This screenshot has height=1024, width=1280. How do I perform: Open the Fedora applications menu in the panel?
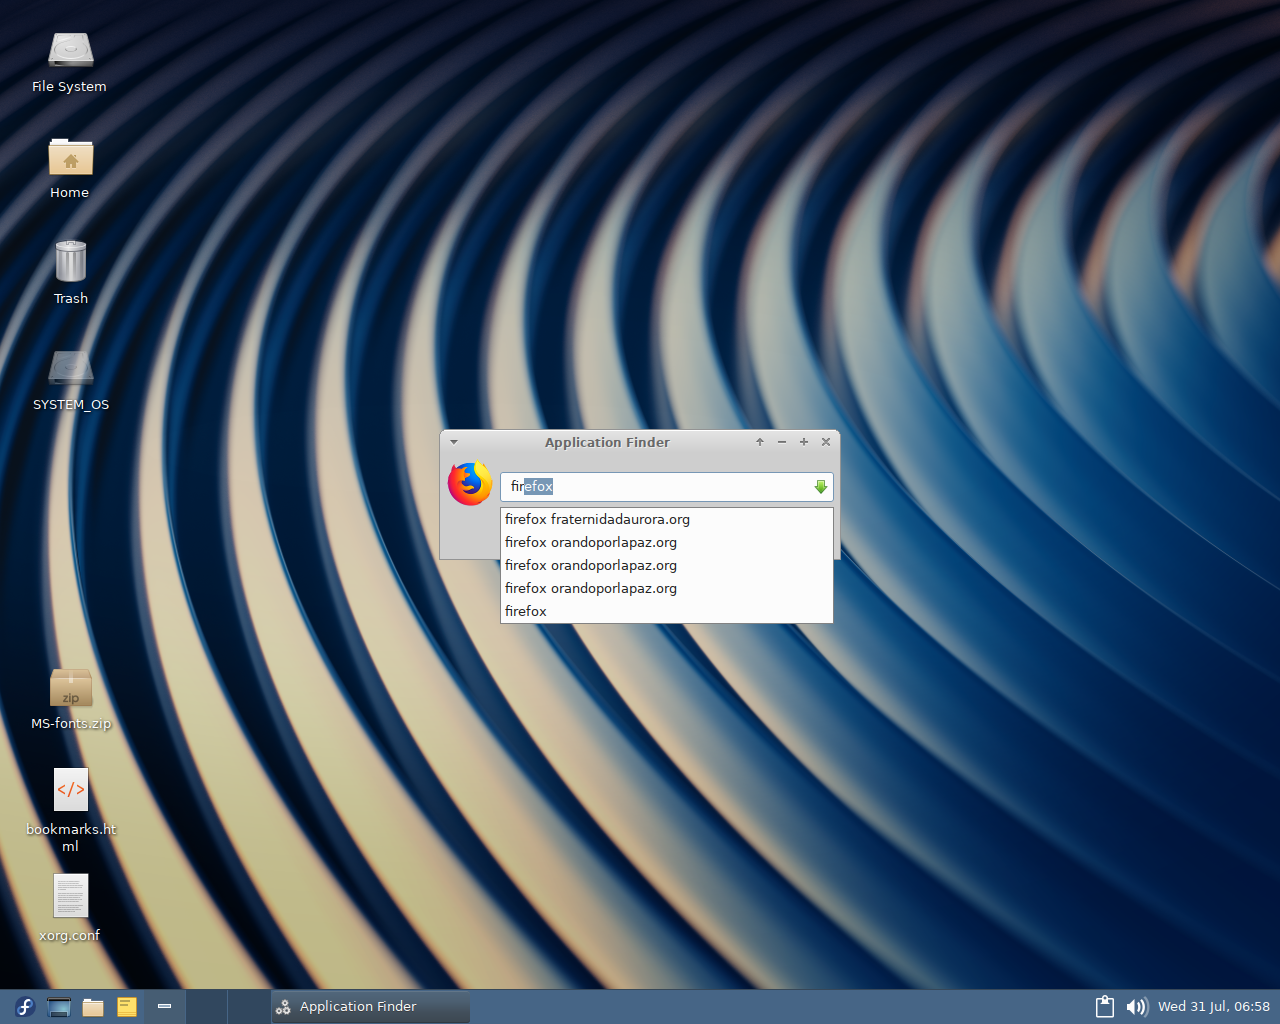click(x=25, y=1007)
